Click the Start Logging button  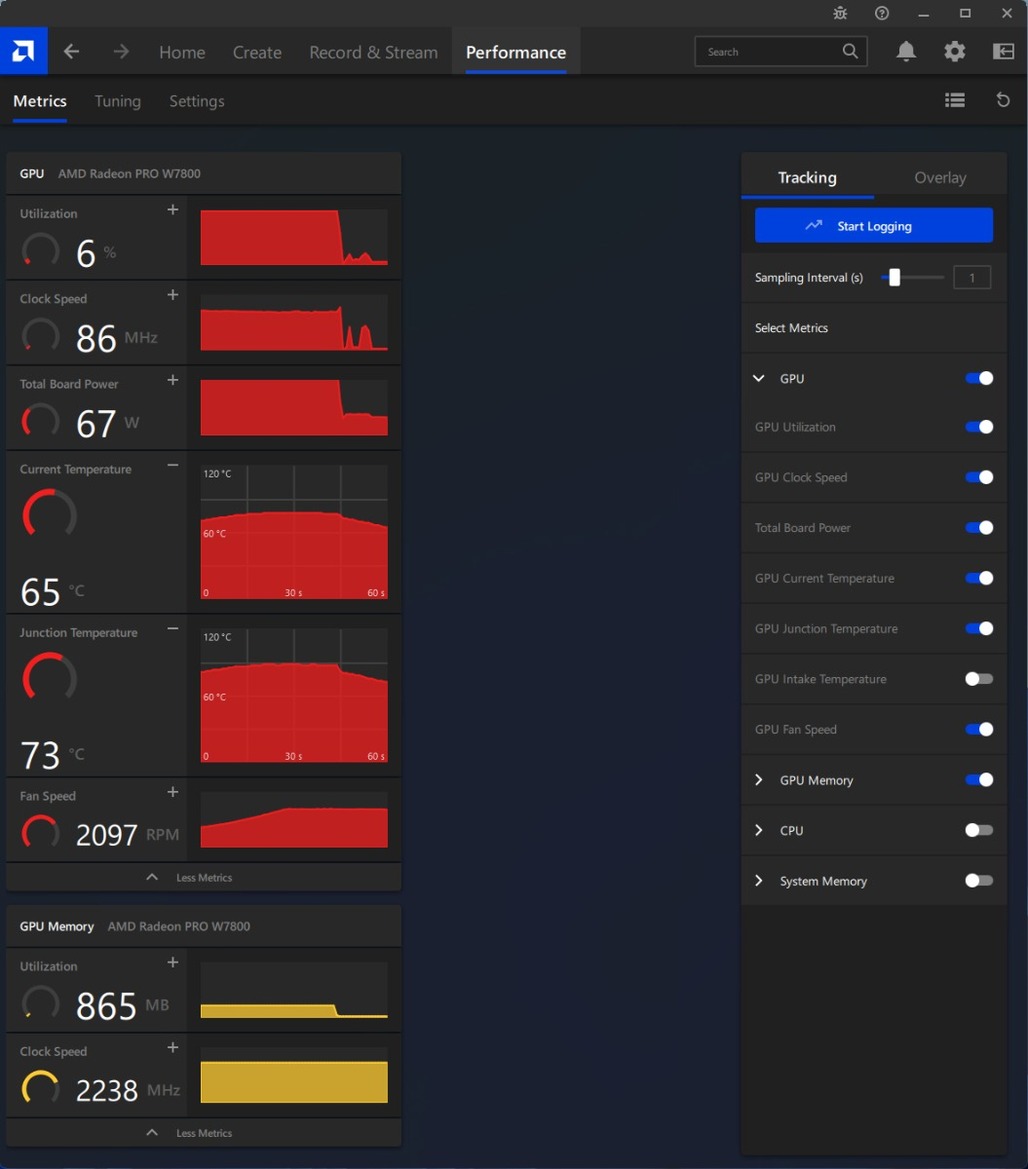[x=874, y=225]
